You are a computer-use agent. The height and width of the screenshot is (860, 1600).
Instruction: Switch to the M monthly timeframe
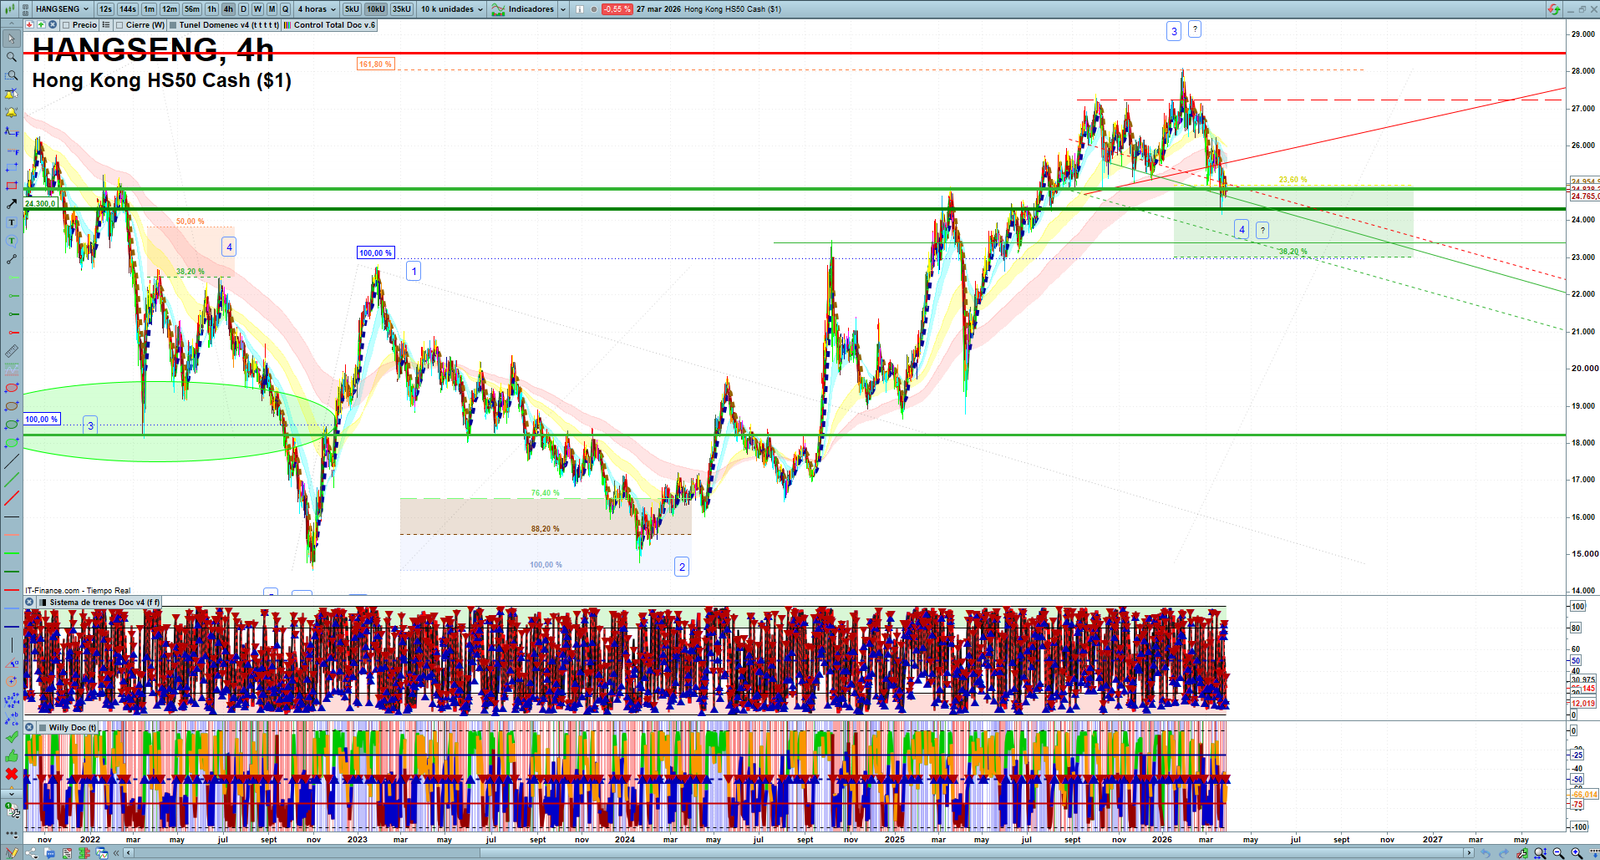[x=271, y=9]
